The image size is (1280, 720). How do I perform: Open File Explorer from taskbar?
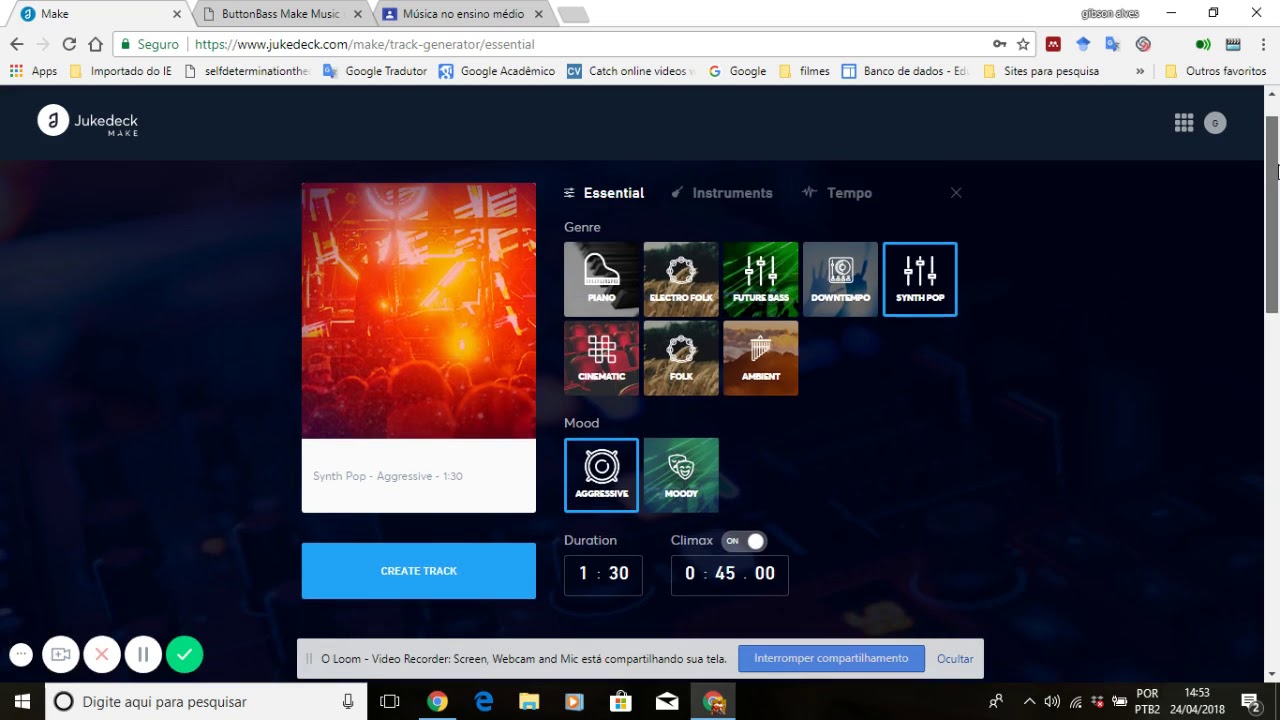(529, 701)
